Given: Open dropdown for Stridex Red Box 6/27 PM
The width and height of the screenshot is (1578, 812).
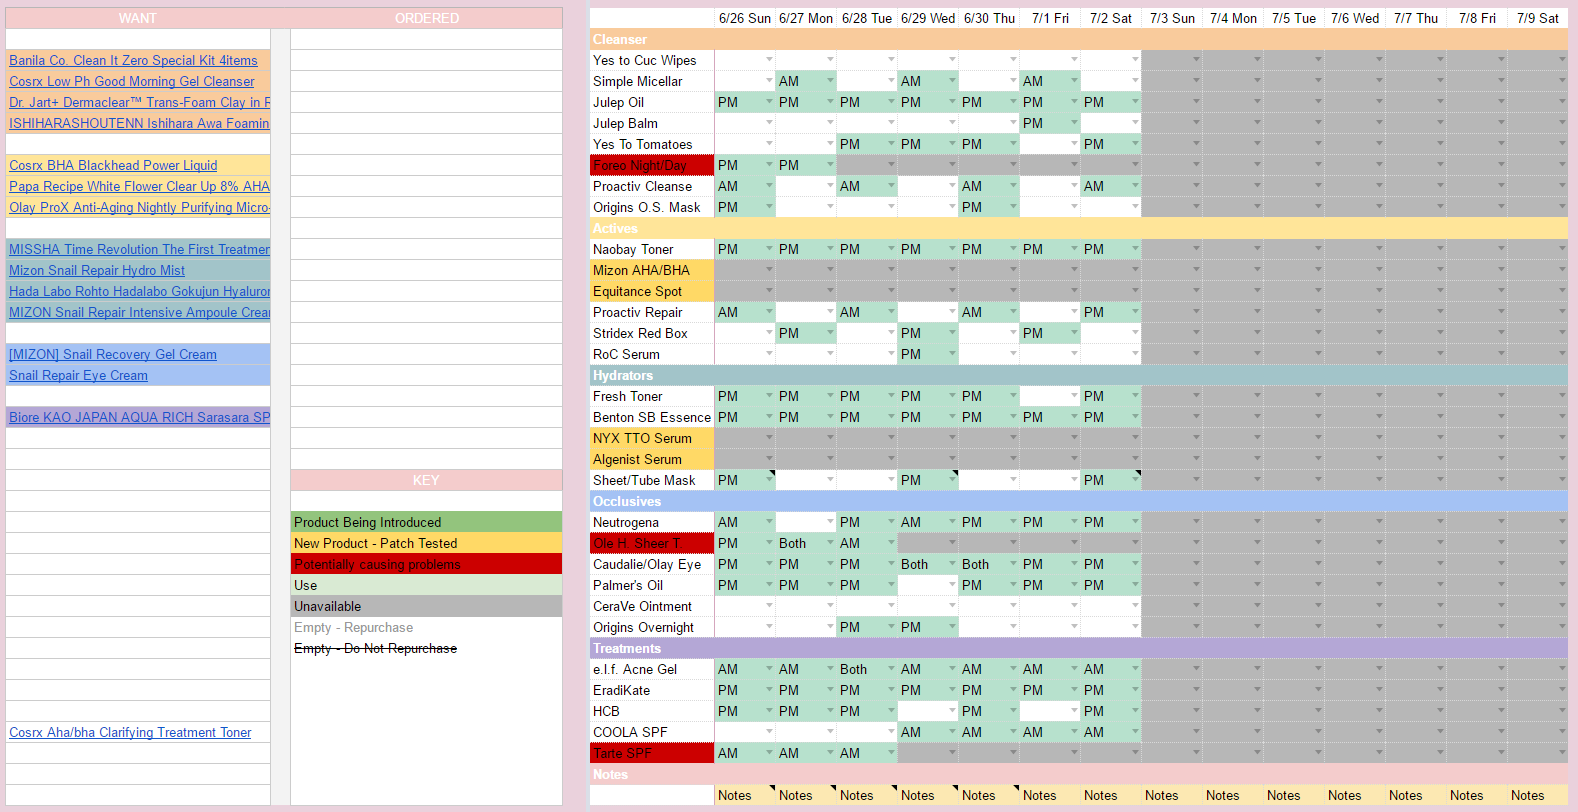Looking at the screenshot, I should (831, 333).
